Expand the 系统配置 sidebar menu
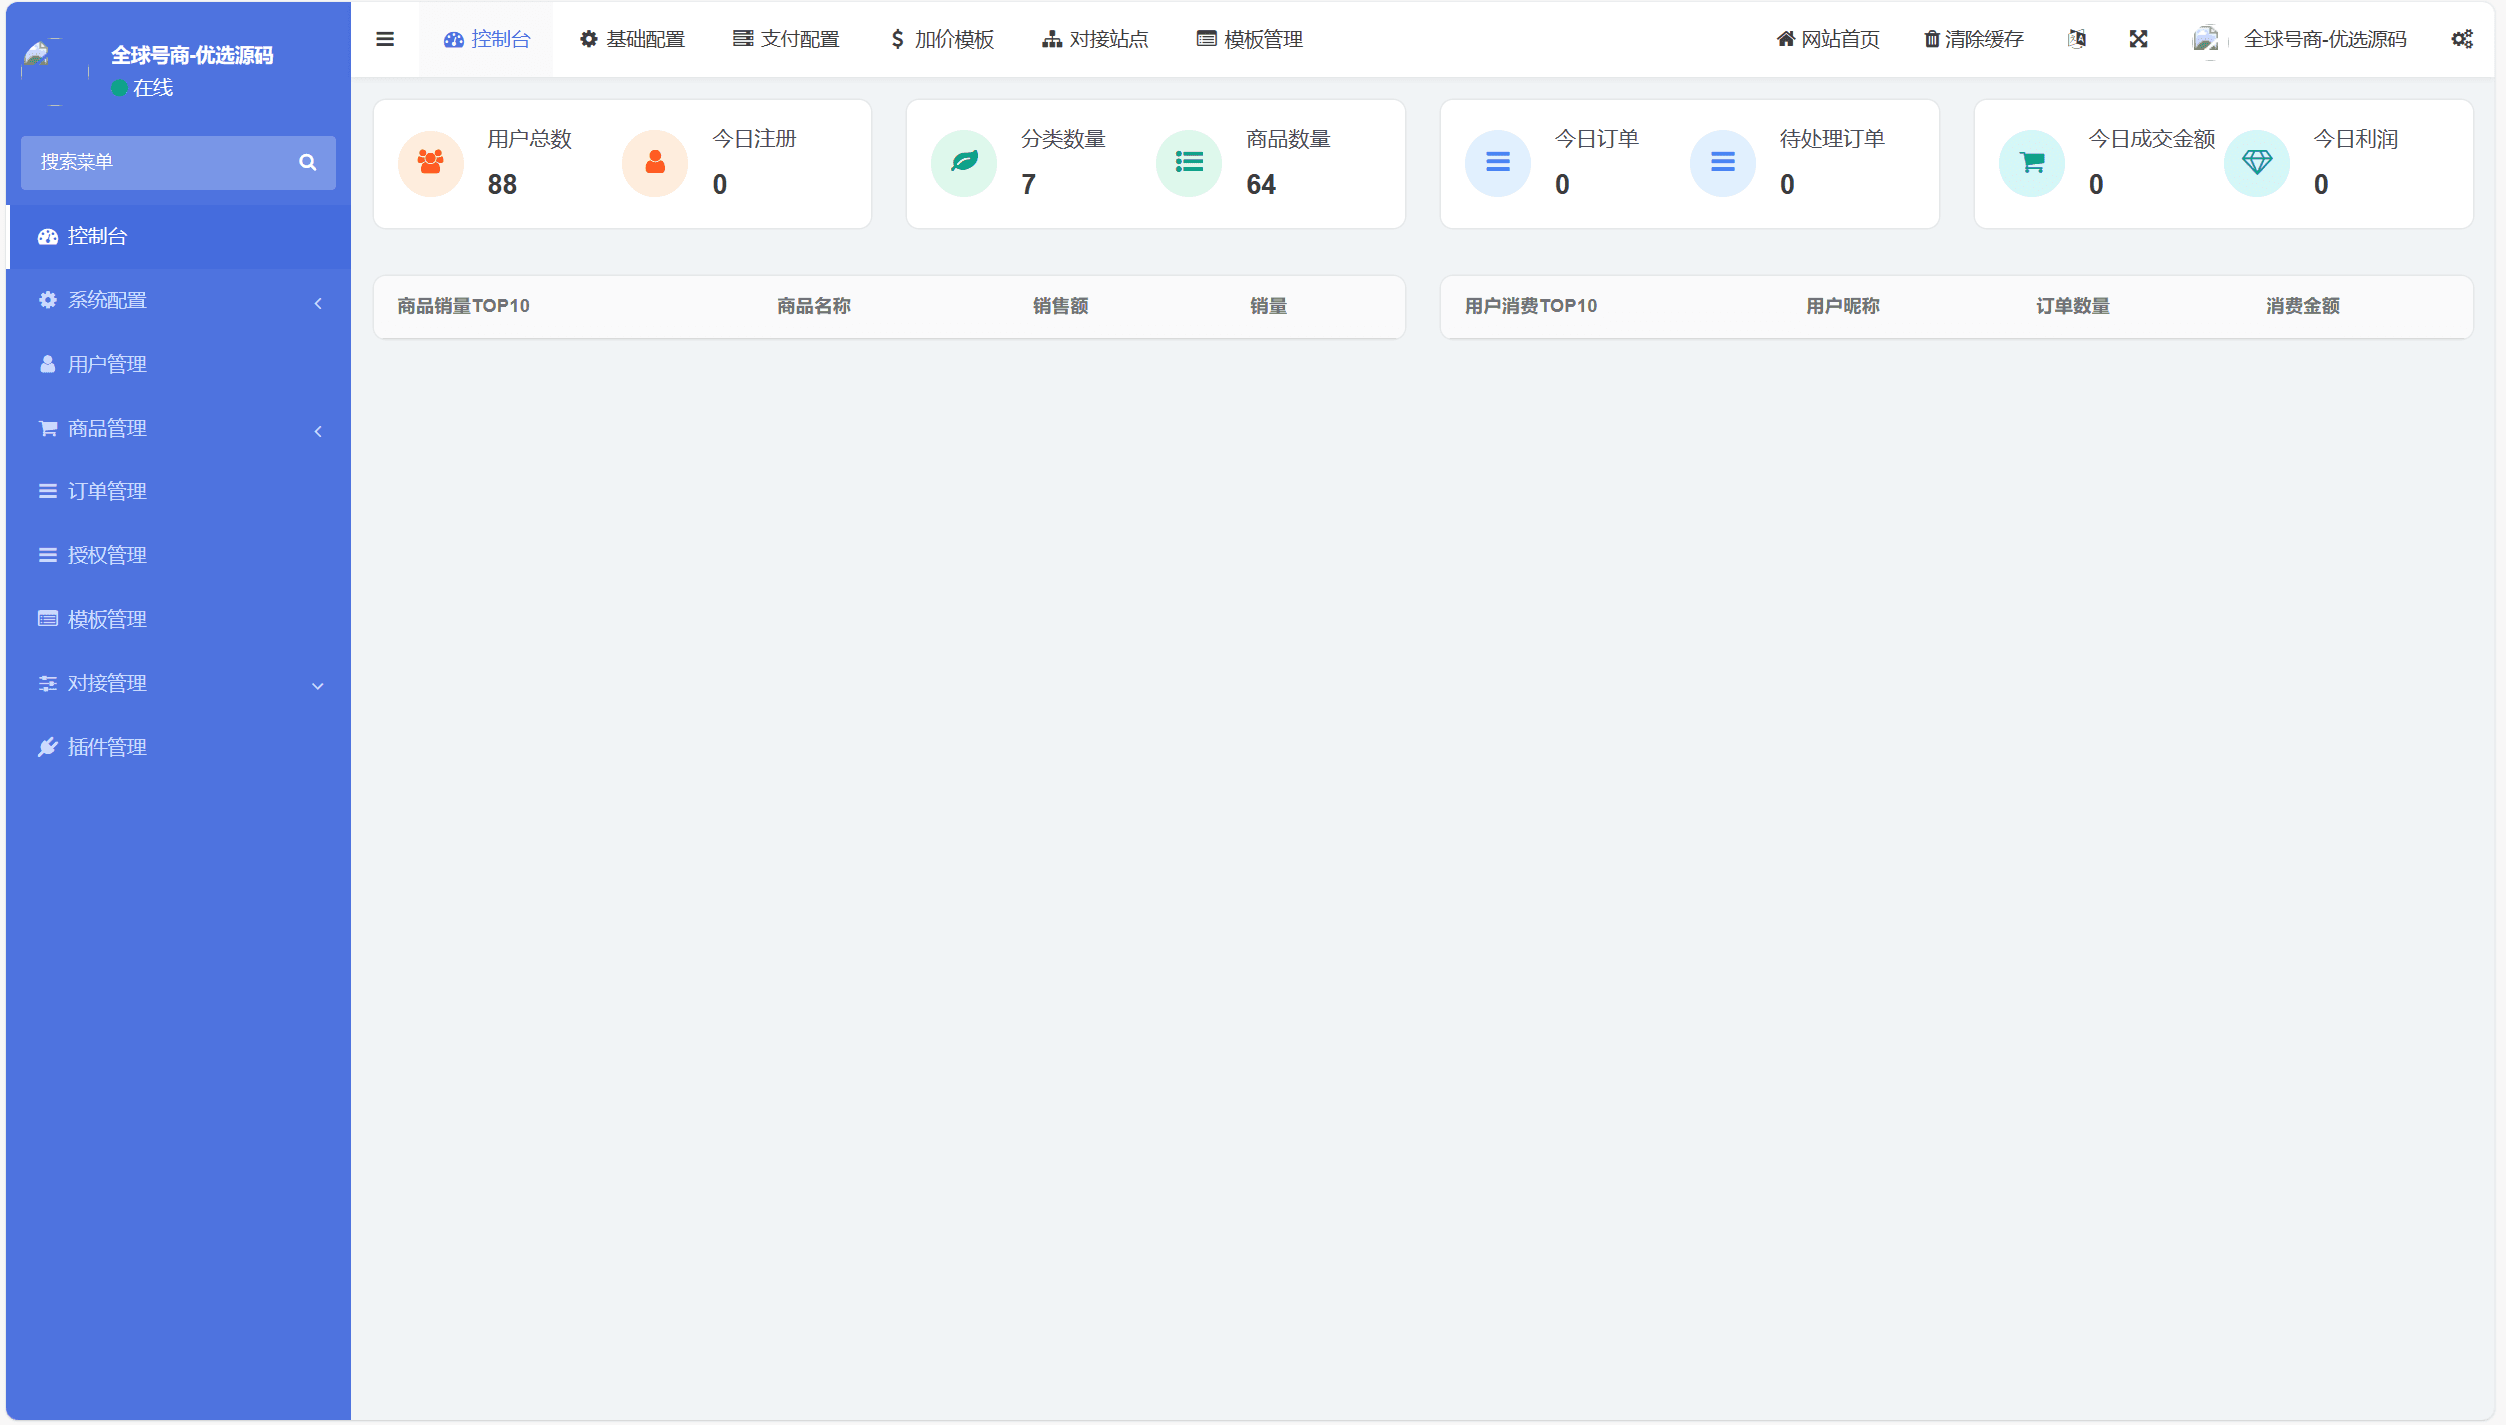The height and width of the screenshot is (1425, 2506). coord(178,300)
